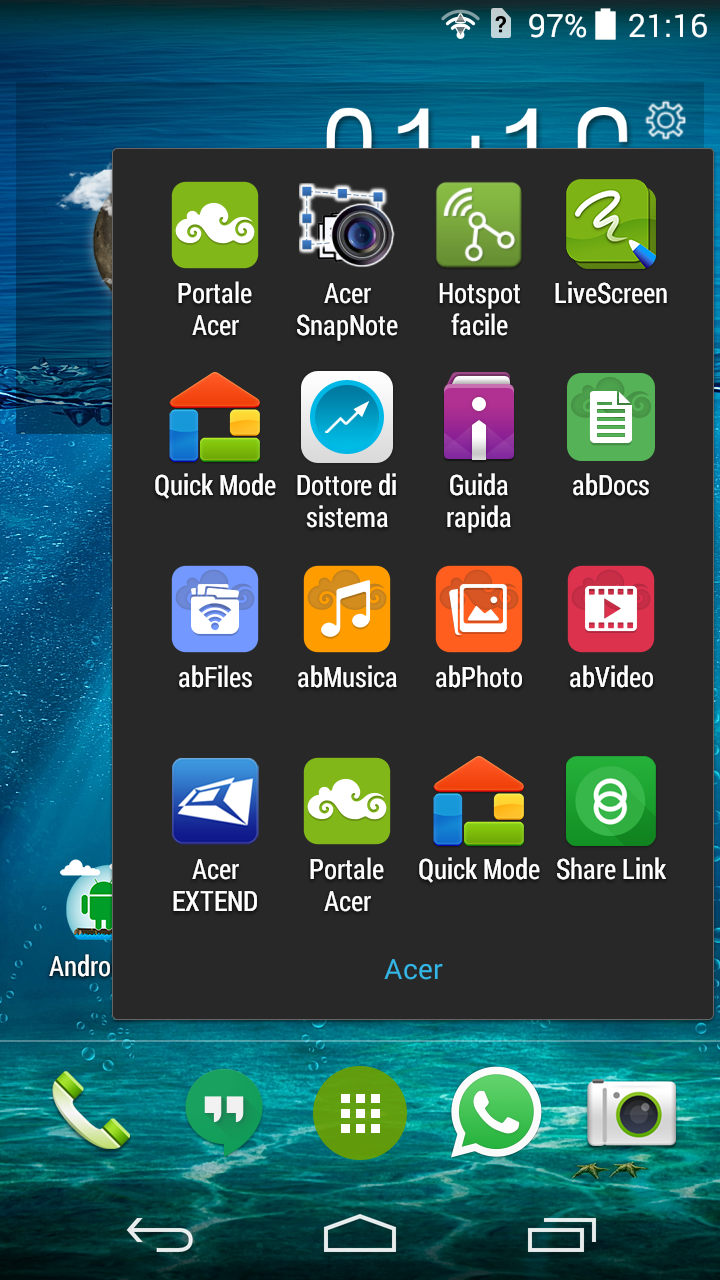Launch Hangouts from the dock
Screen dimensions: 720x1280
pos(224,1111)
